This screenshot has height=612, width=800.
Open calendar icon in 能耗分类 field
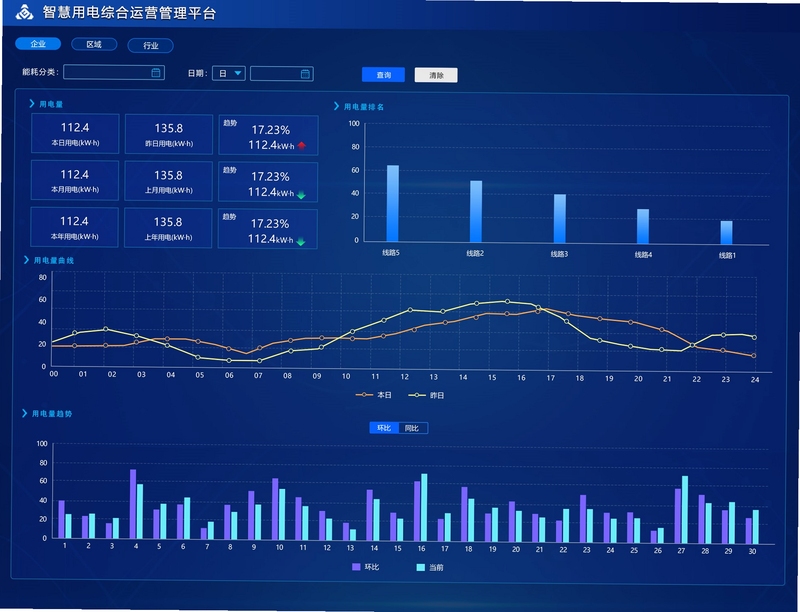[156, 73]
